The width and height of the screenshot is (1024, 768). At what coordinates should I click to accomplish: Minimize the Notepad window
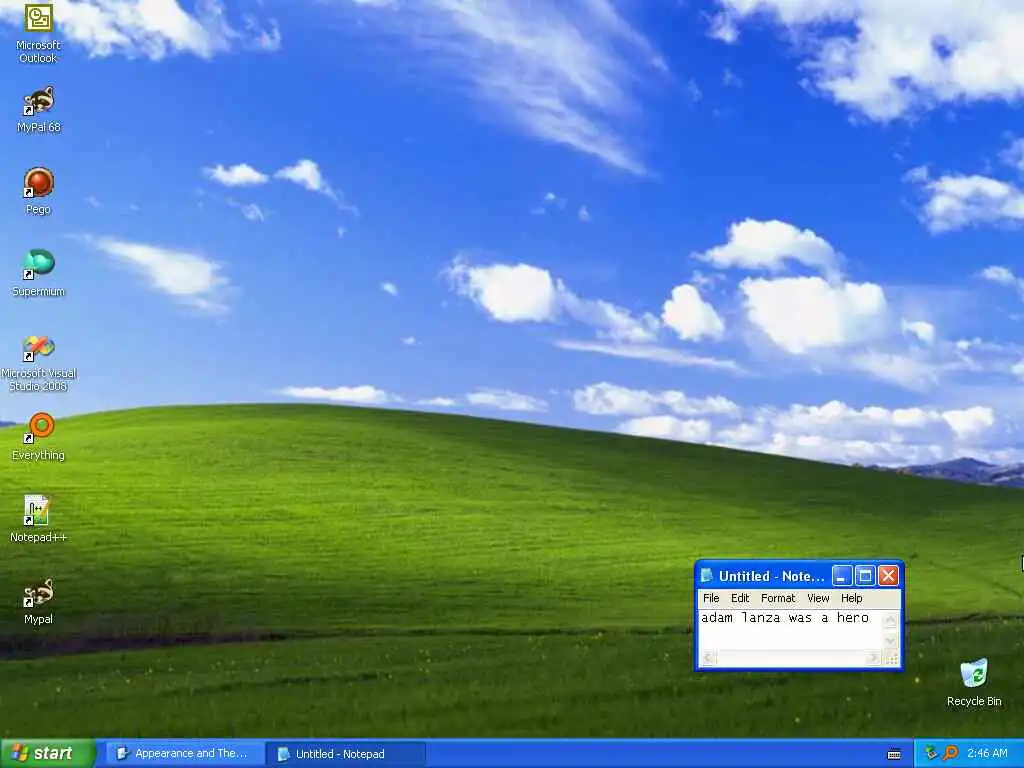tap(842, 575)
